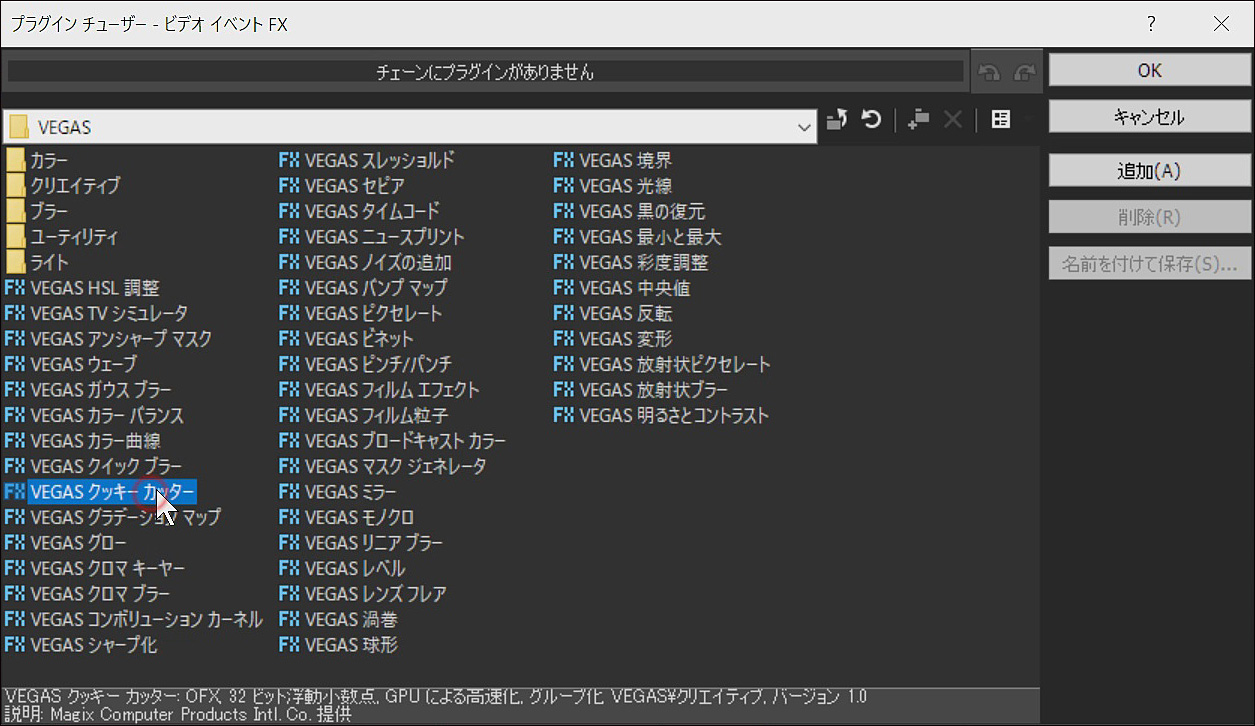Click the FX icon of VEGAS 反転

(565, 314)
